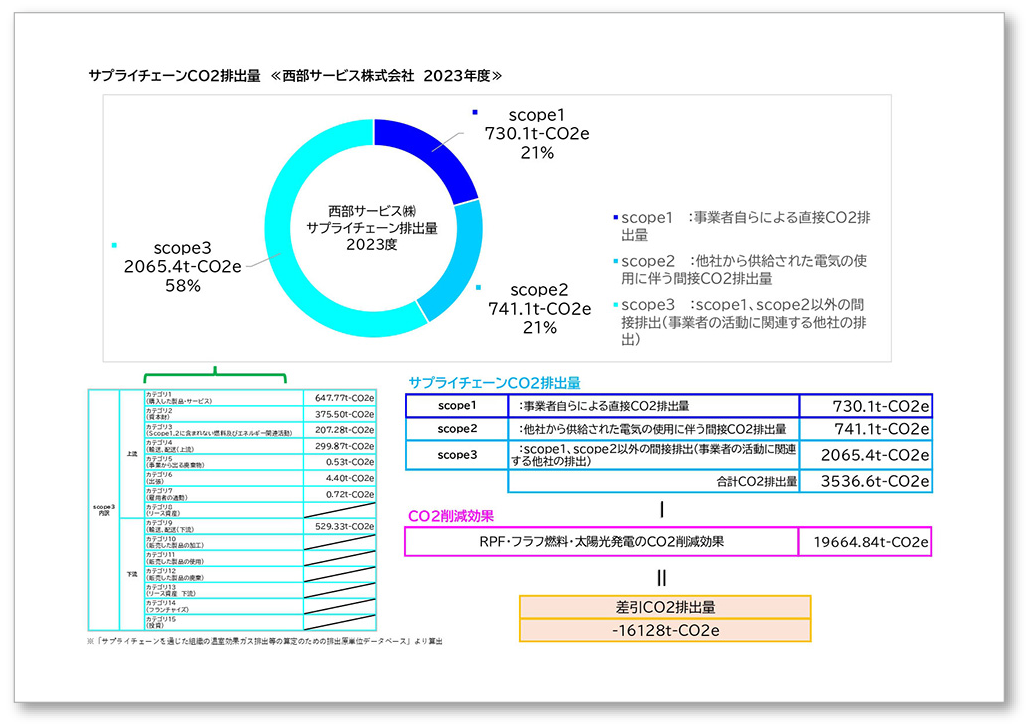Click the cyan marker beside the scope3 chart label

point(114,245)
